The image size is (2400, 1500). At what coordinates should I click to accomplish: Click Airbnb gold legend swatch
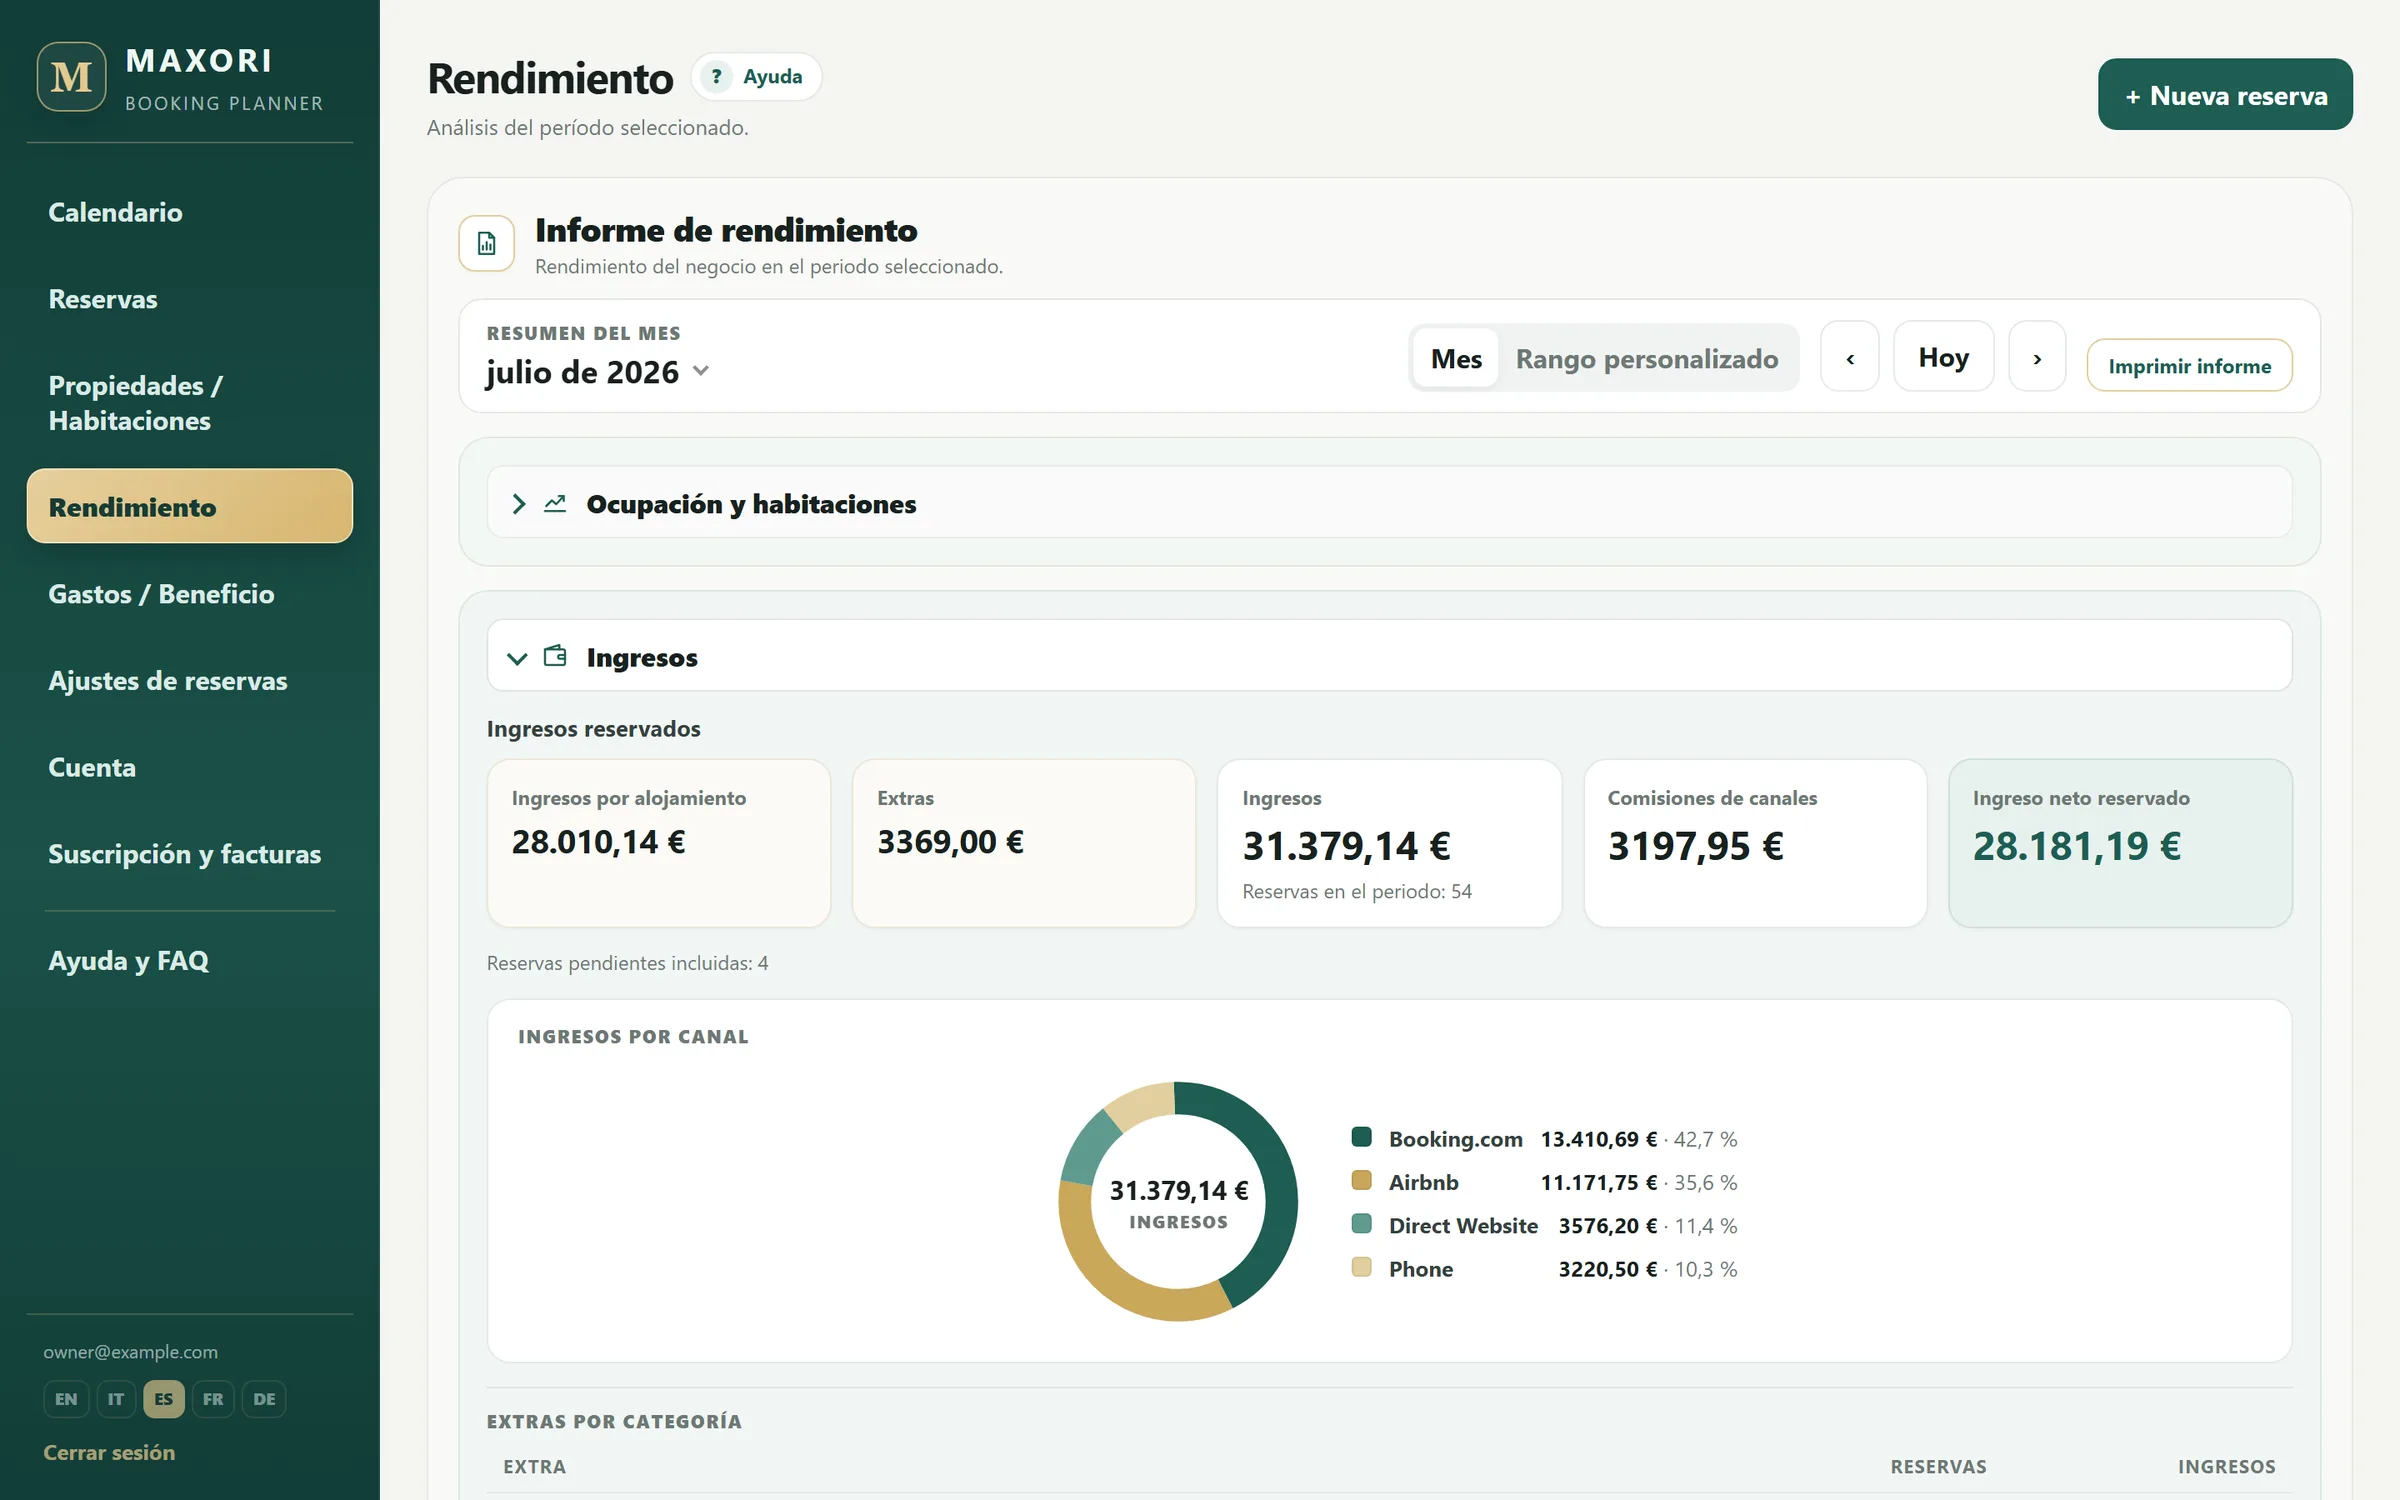point(1361,1180)
